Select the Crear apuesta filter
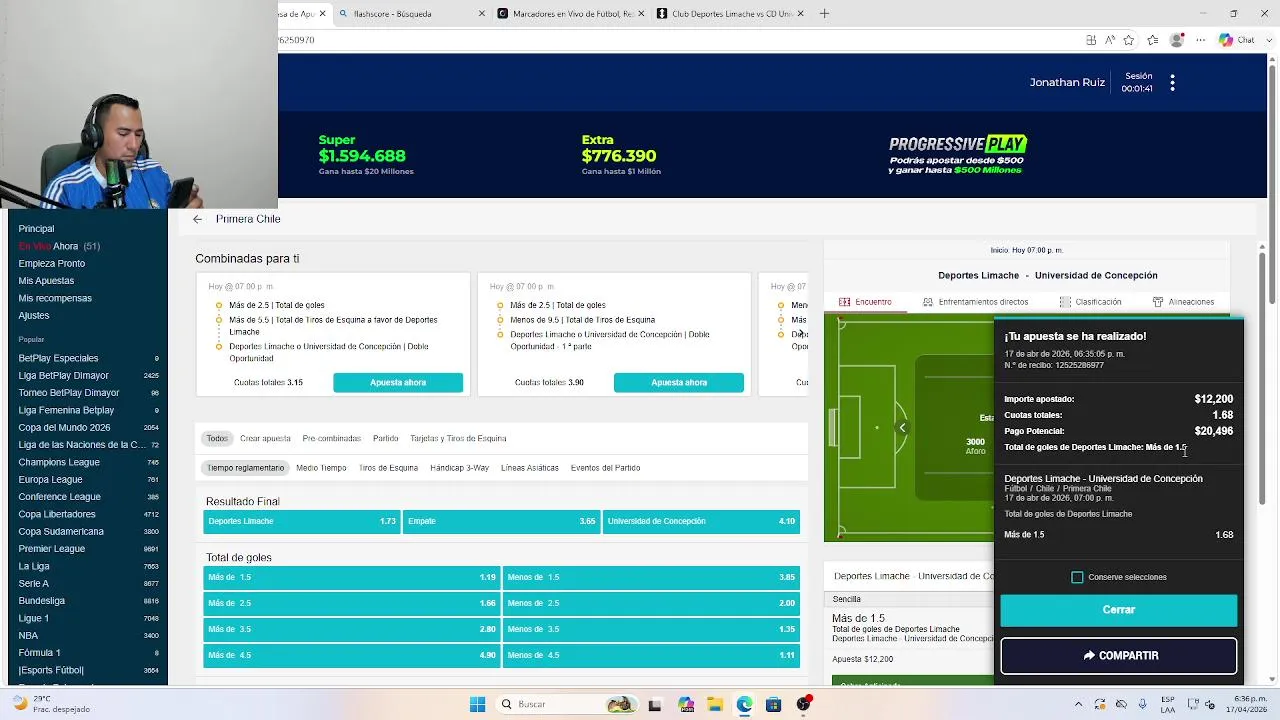Viewport: 1280px width, 720px height. click(265, 438)
